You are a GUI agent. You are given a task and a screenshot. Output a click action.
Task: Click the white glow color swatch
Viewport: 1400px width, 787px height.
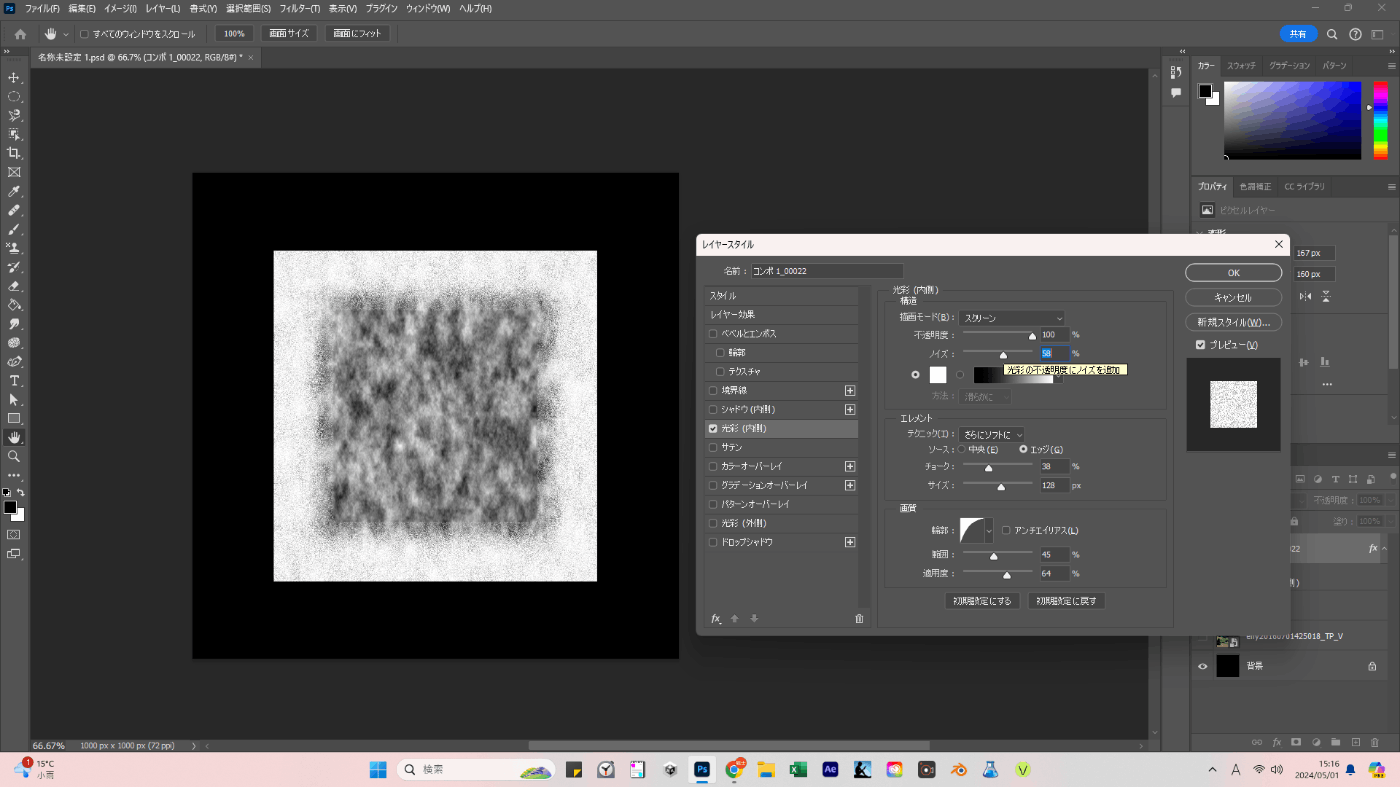tap(938, 375)
